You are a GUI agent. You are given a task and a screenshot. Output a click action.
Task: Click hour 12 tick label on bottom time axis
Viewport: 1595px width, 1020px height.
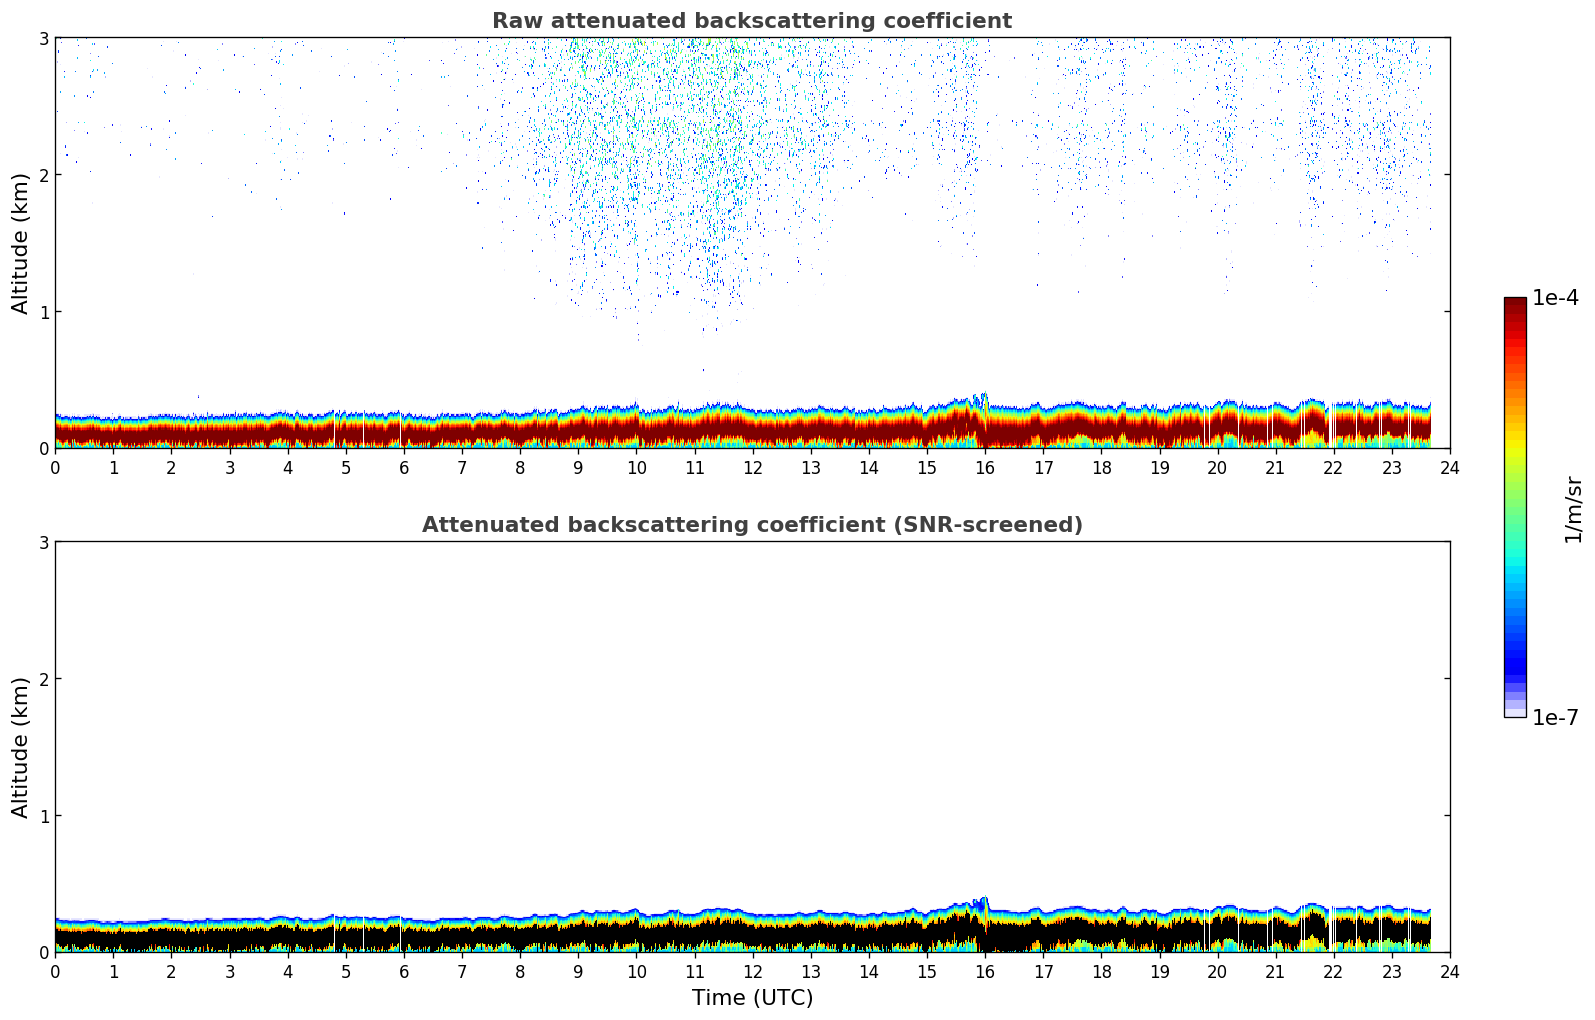tap(752, 971)
